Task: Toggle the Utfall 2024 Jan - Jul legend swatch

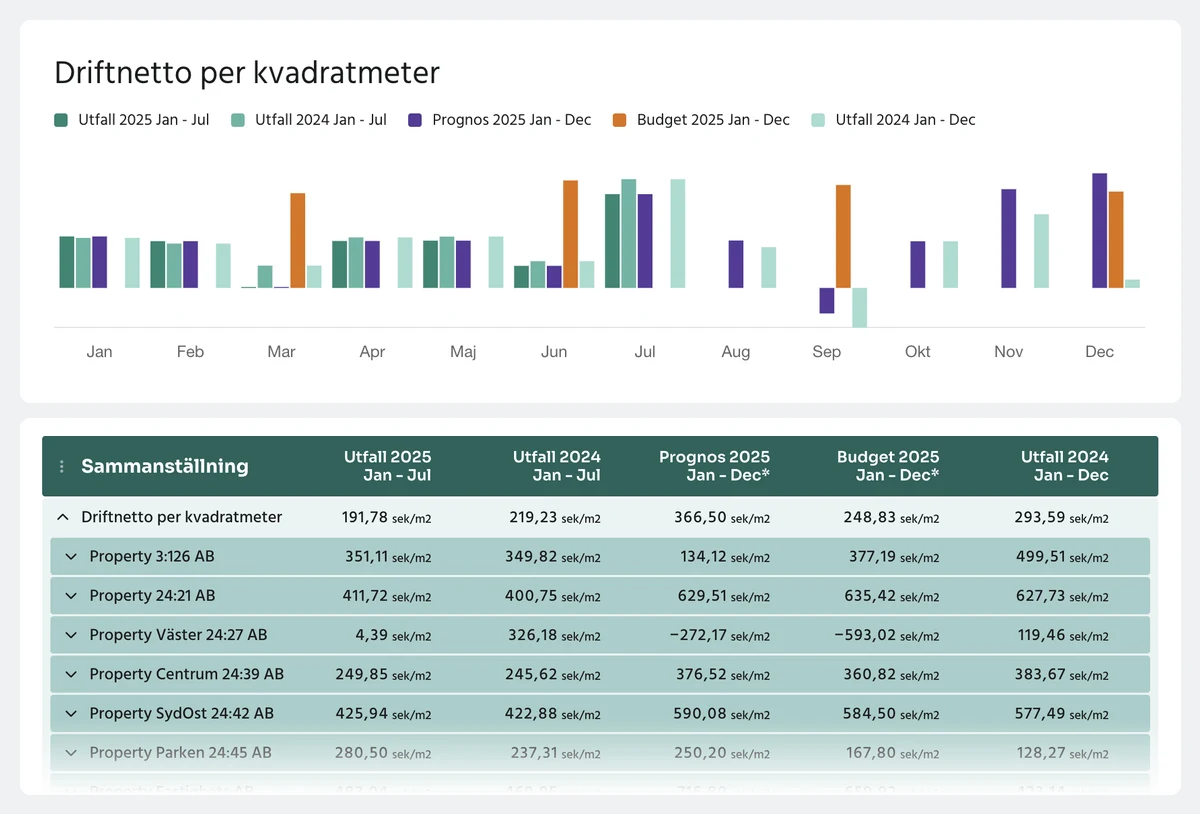Action: click(238, 120)
